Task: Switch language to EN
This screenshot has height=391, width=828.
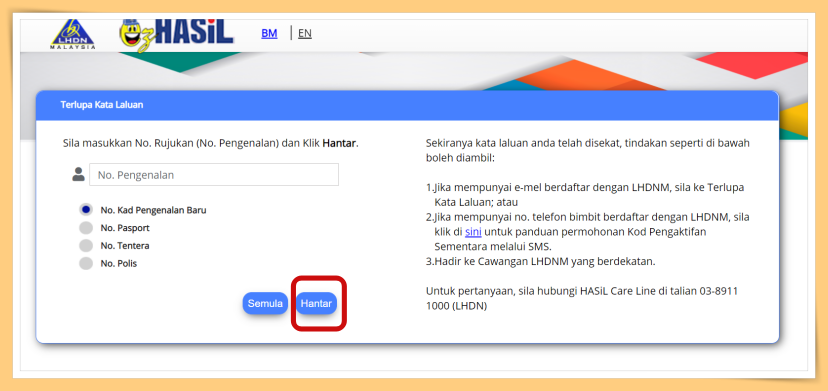Action: coord(305,33)
